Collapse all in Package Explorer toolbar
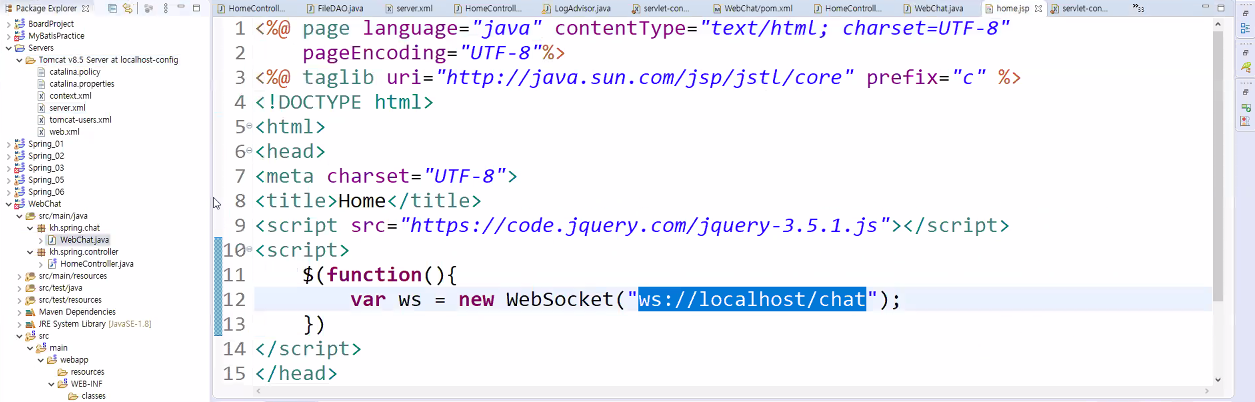Screen dimensions: 1255x402 pyautogui.click(x=112, y=8)
